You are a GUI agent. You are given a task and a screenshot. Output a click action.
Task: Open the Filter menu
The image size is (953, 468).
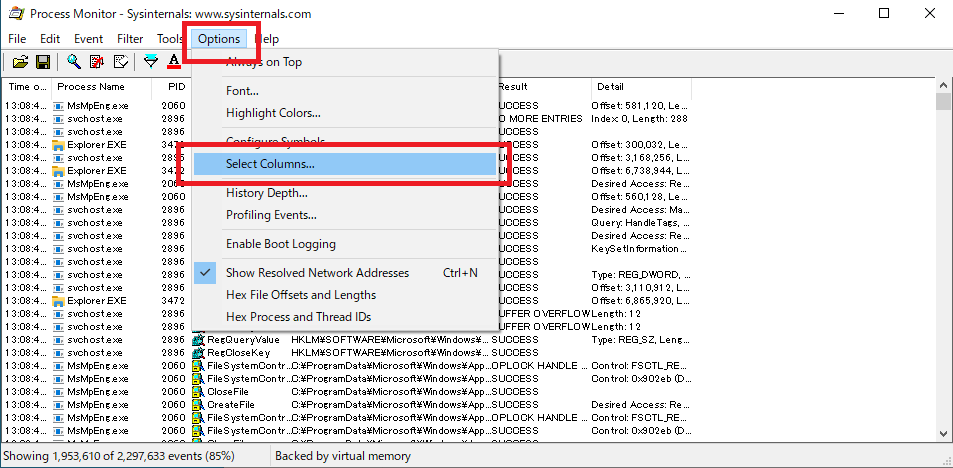[130, 39]
